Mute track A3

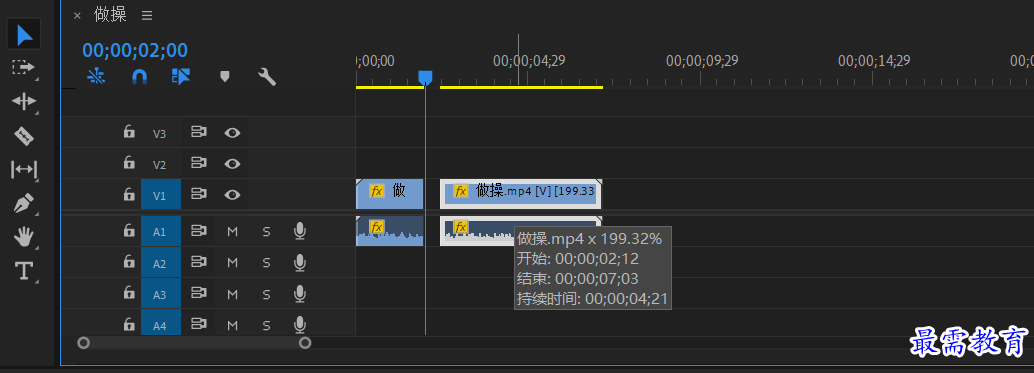232,294
